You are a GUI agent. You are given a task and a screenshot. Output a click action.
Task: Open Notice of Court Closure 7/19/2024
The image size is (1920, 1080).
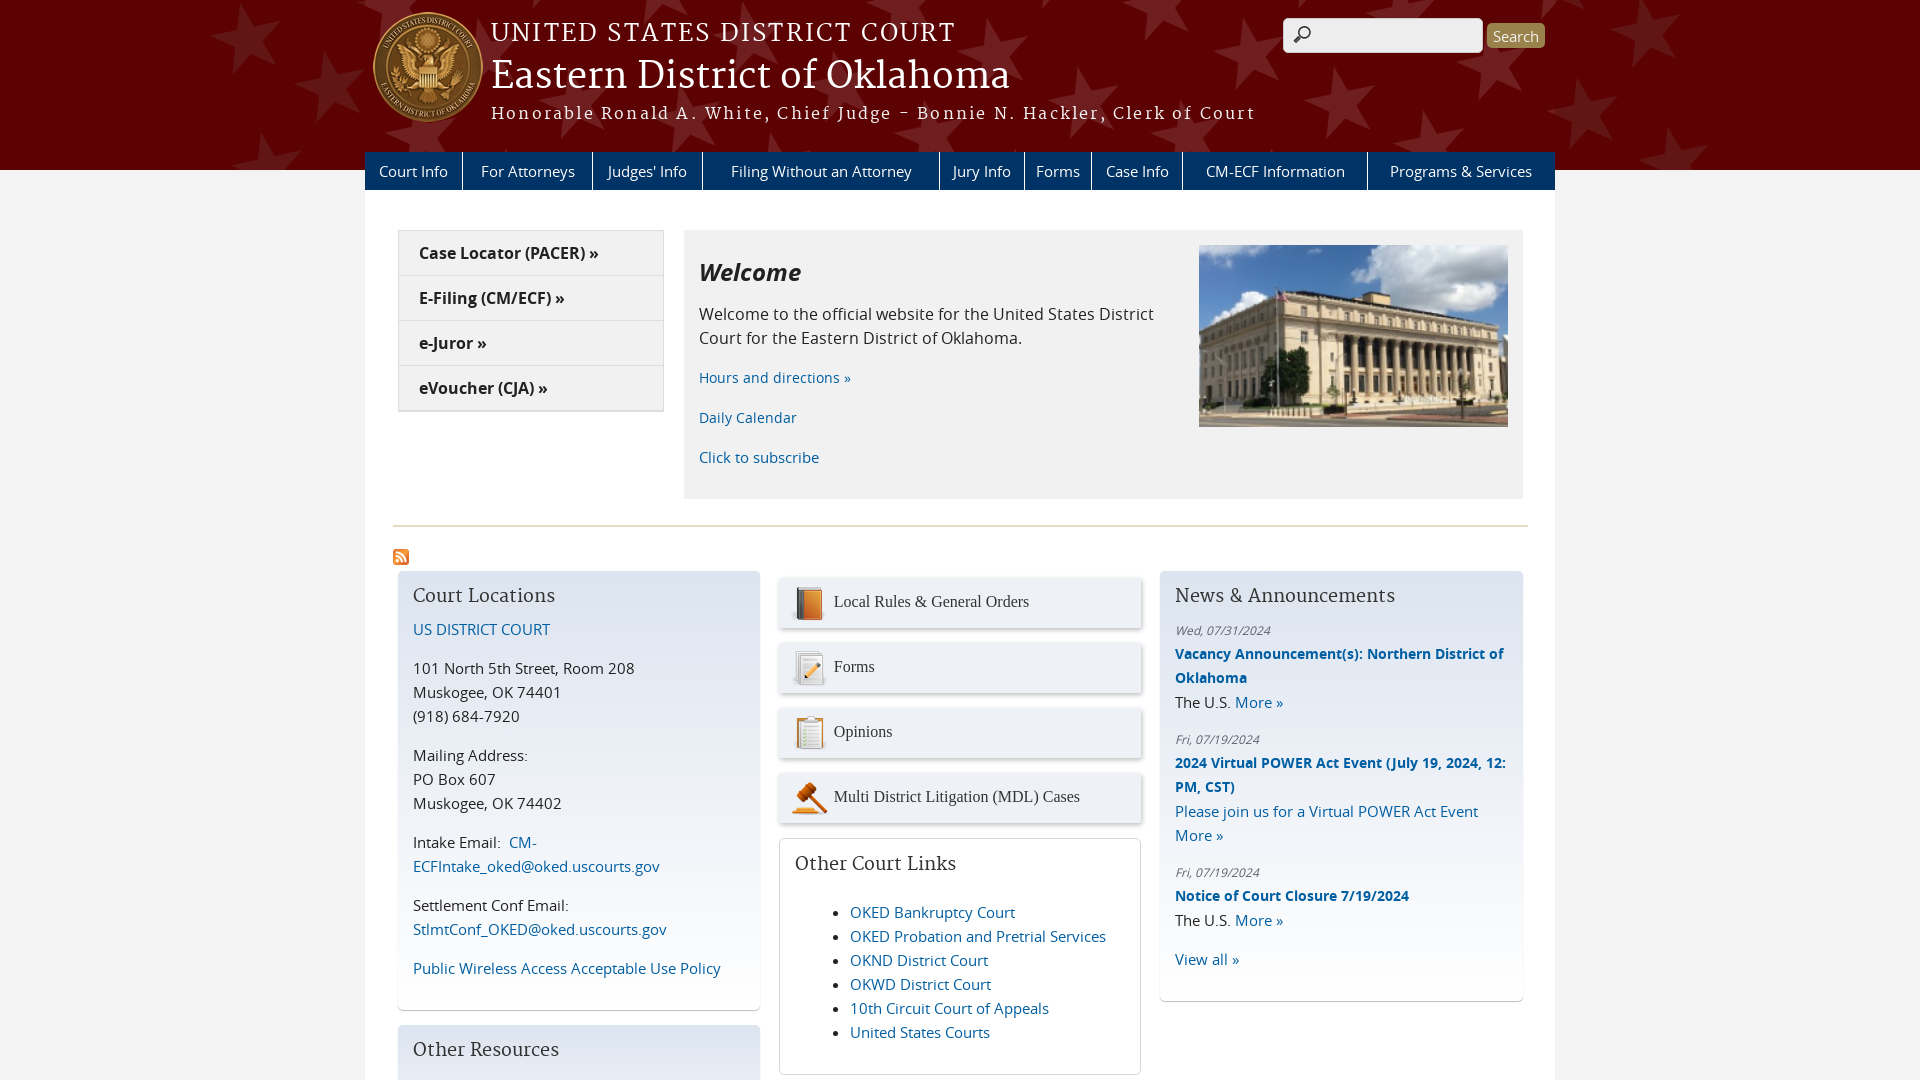pos(1292,895)
